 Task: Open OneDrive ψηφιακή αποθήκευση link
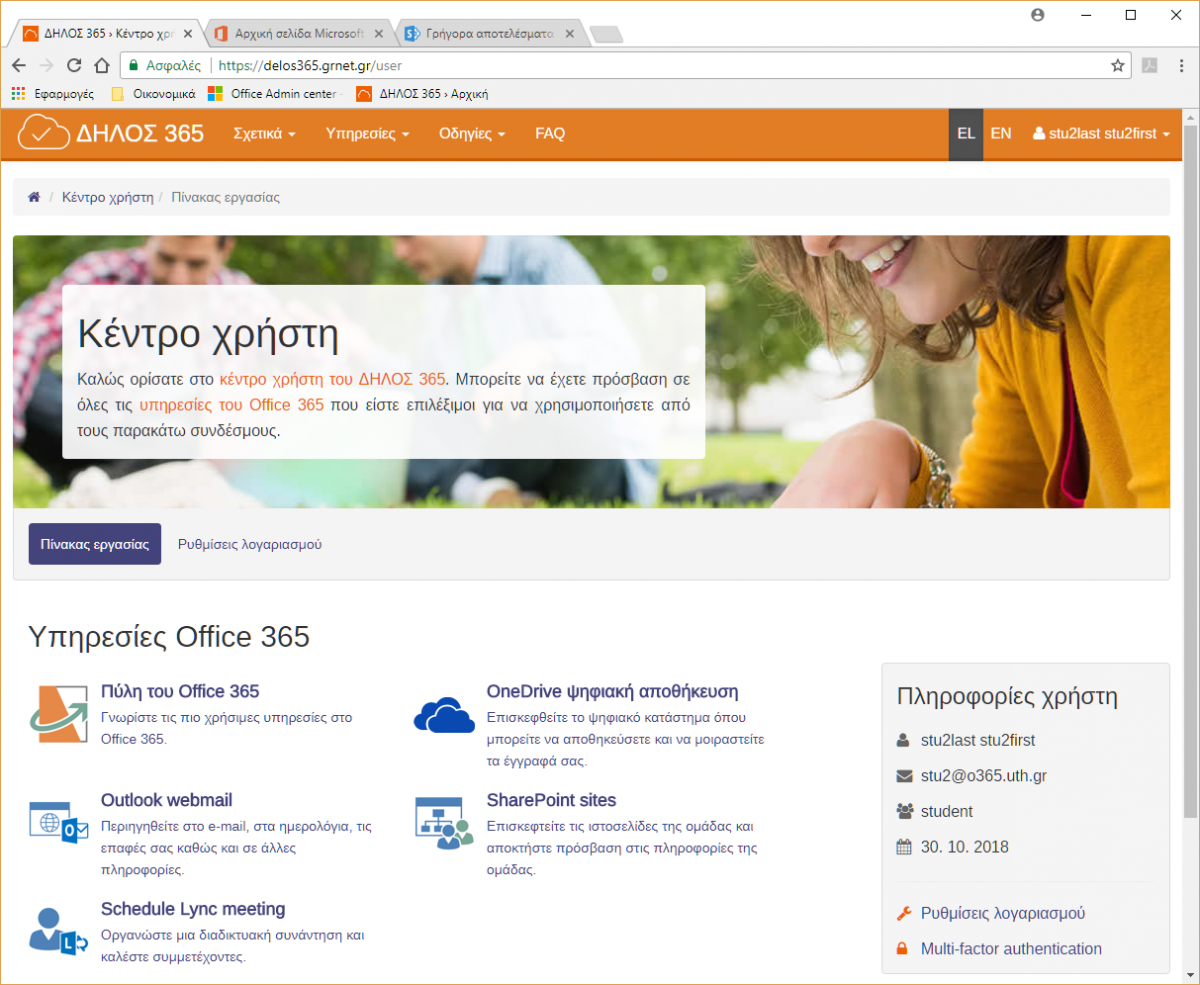(612, 691)
